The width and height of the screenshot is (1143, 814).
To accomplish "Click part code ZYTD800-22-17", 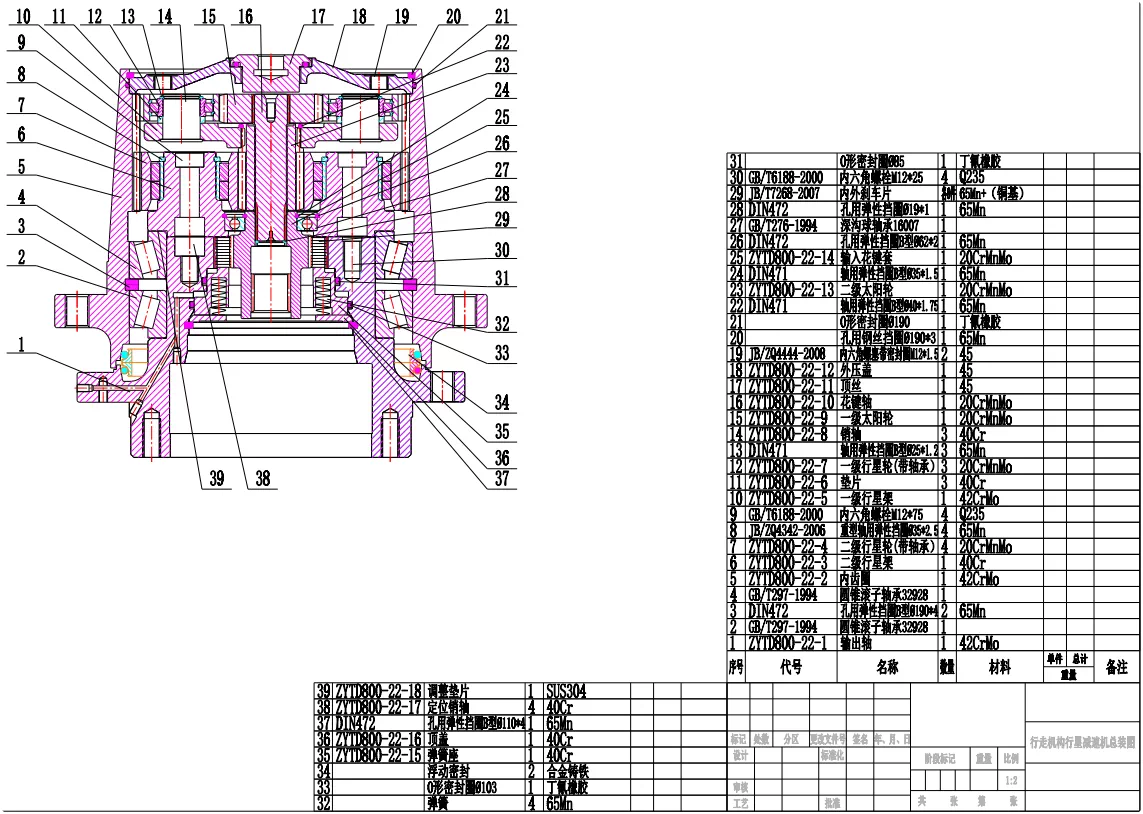I will [378, 706].
